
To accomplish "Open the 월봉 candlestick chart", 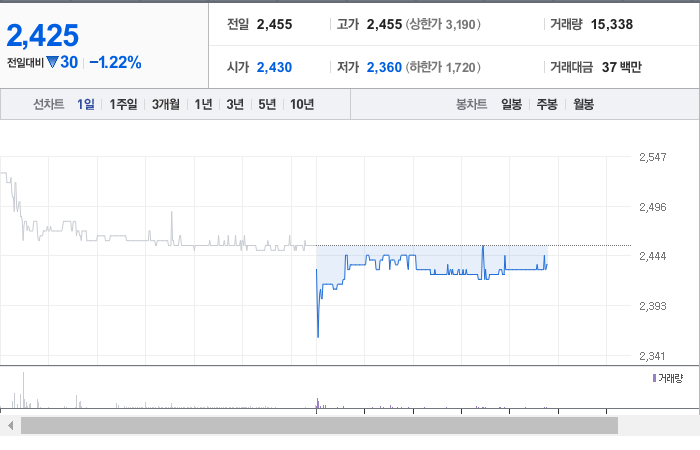I will click(583, 104).
